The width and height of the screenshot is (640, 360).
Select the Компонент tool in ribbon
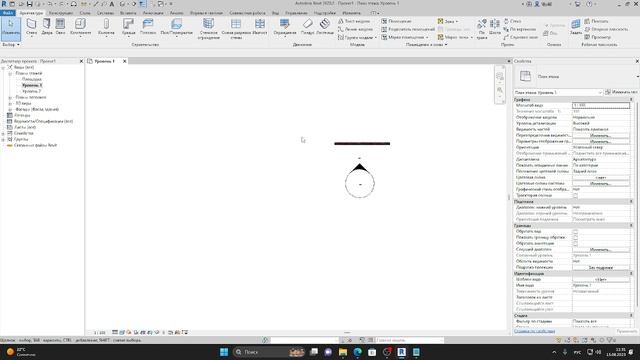pyautogui.click(x=80, y=27)
